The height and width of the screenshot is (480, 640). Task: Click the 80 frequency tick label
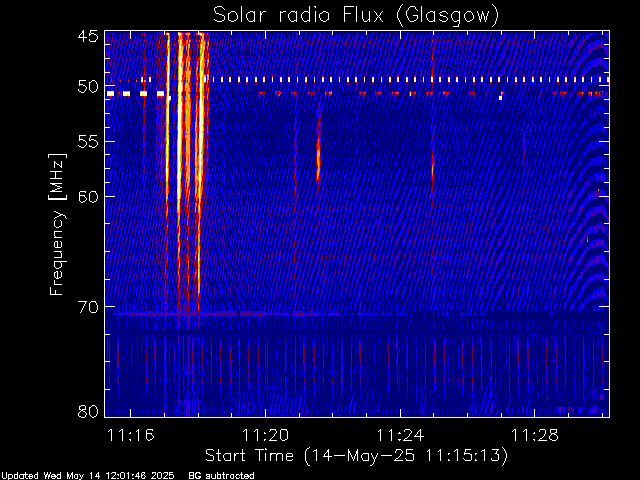tap(88, 411)
